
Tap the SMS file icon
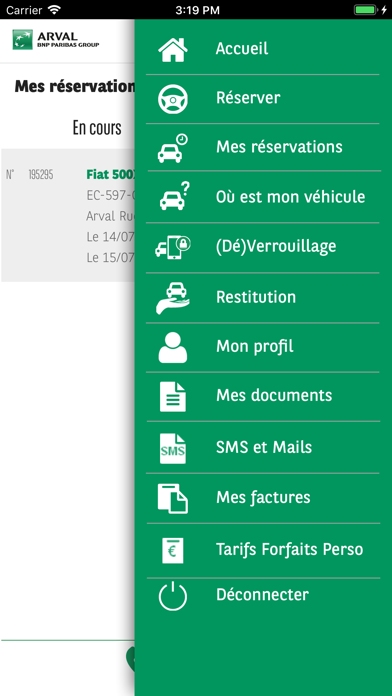click(x=173, y=448)
